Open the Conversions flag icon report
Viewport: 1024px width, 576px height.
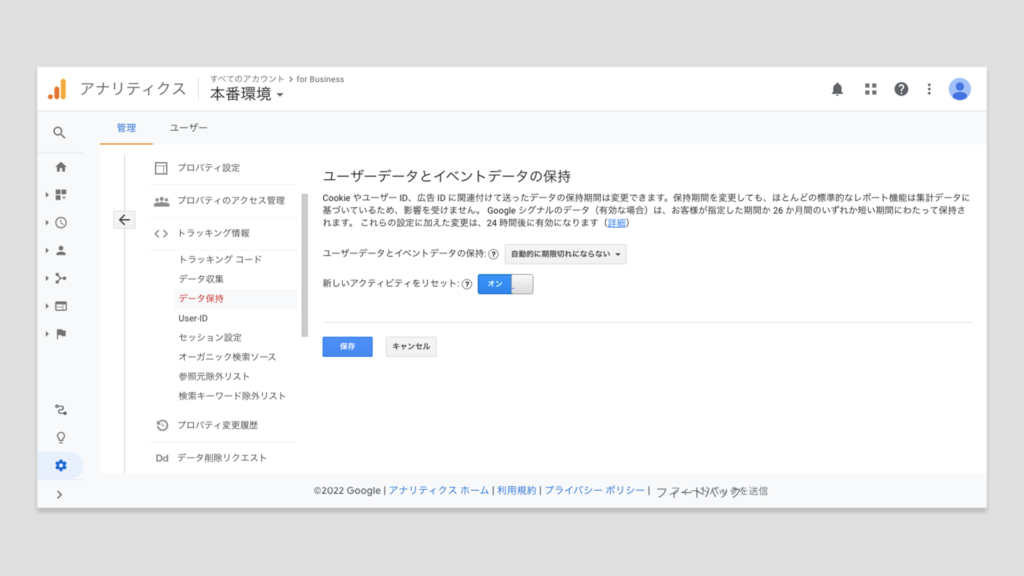point(61,334)
